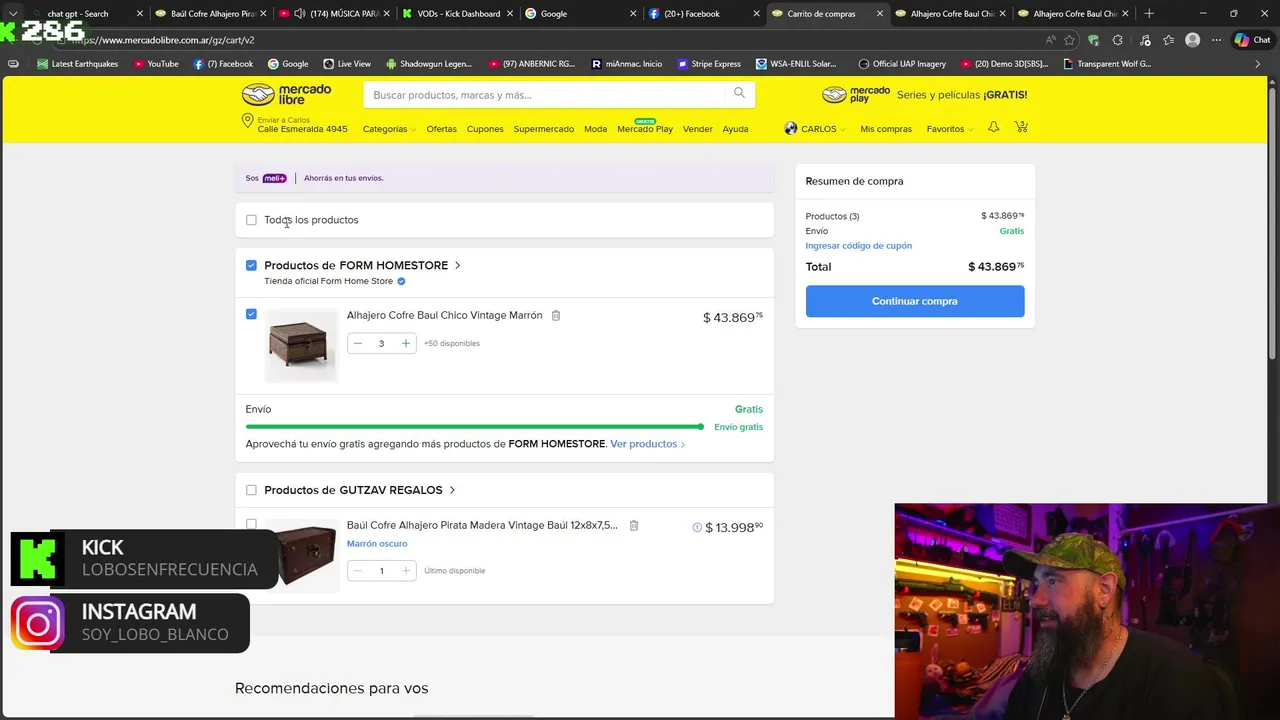The height and width of the screenshot is (720, 1280).
Task: Click Ingresar código de cupón link
Action: coord(859,245)
